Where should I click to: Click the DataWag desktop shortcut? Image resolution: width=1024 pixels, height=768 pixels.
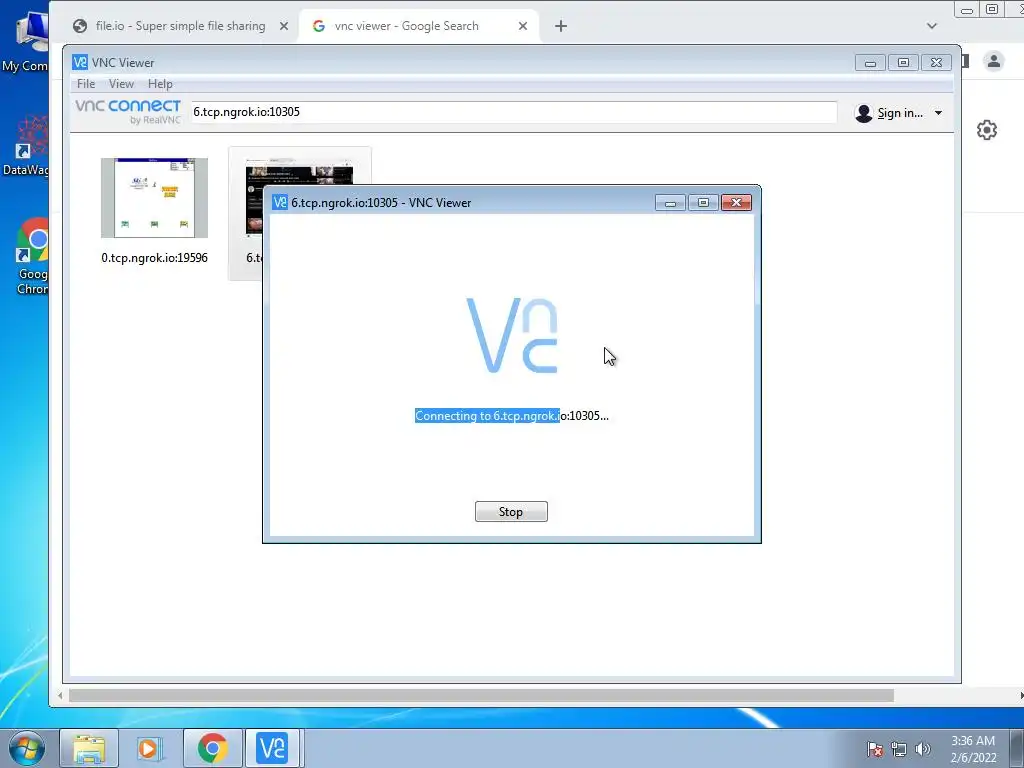[x=25, y=145]
